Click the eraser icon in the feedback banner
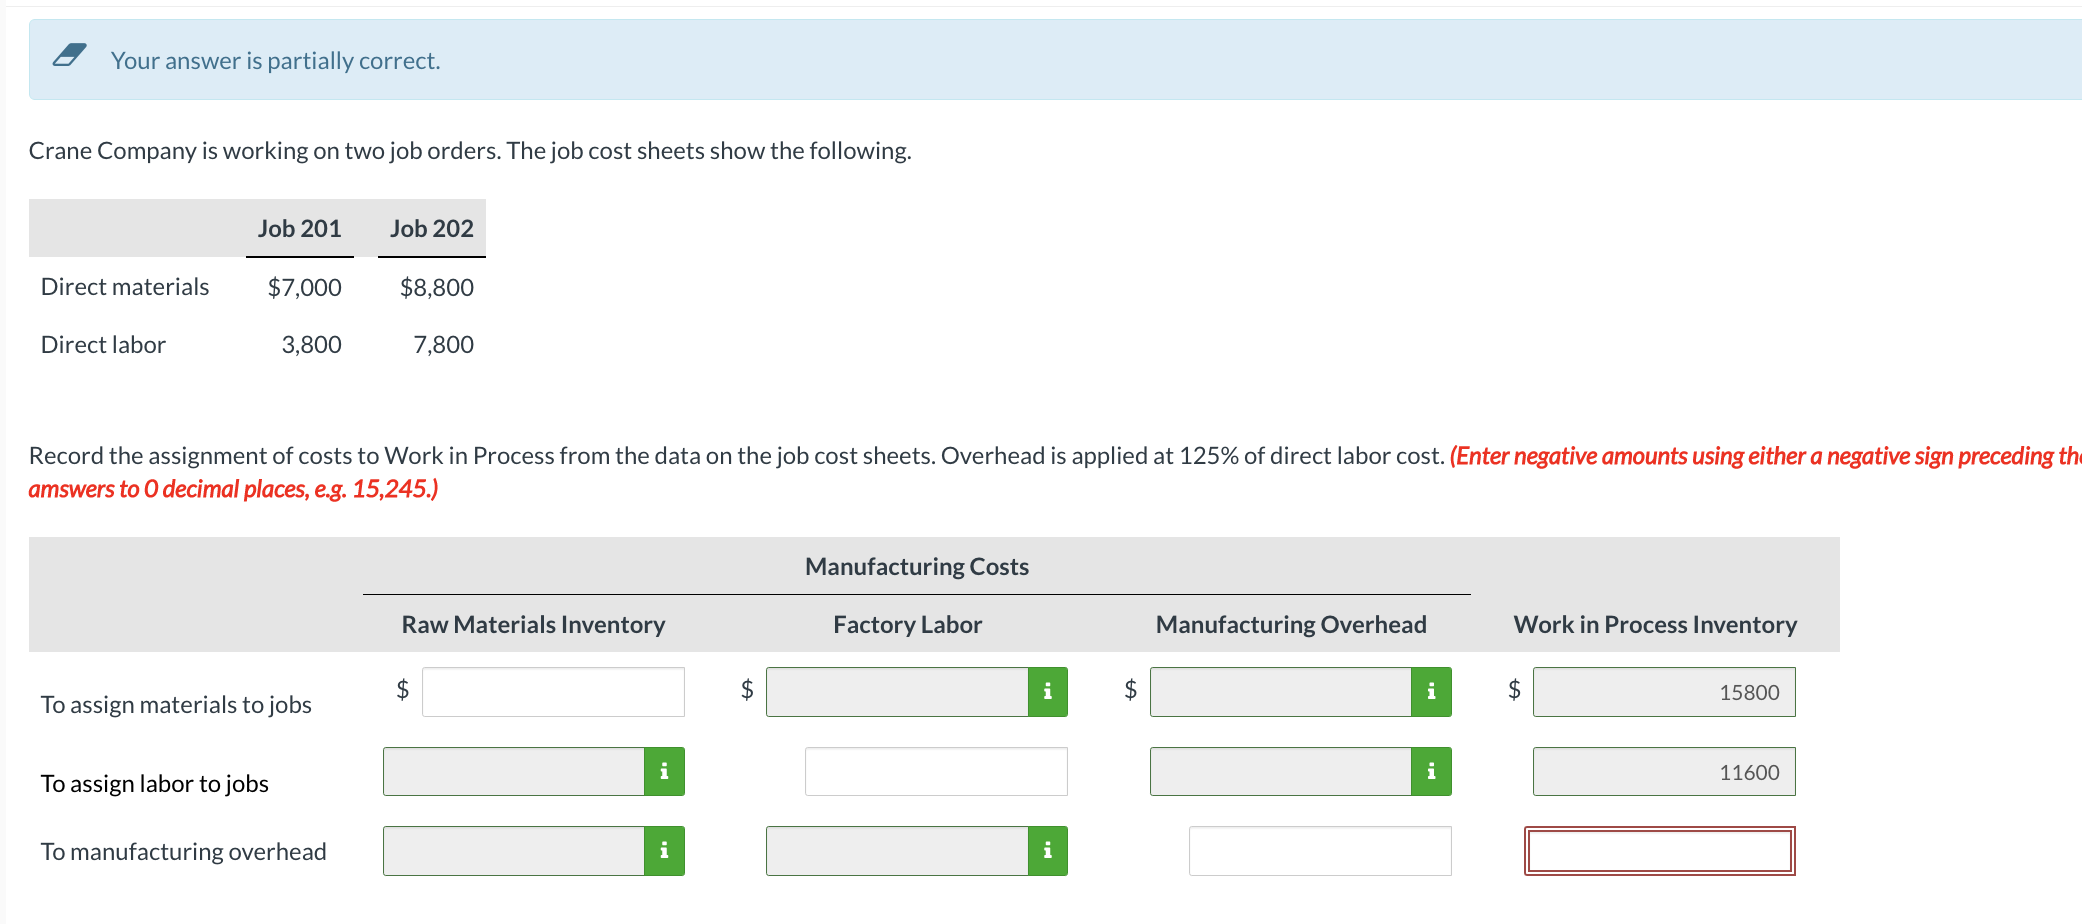The width and height of the screenshot is (2082, 924). tap(69, 56)
